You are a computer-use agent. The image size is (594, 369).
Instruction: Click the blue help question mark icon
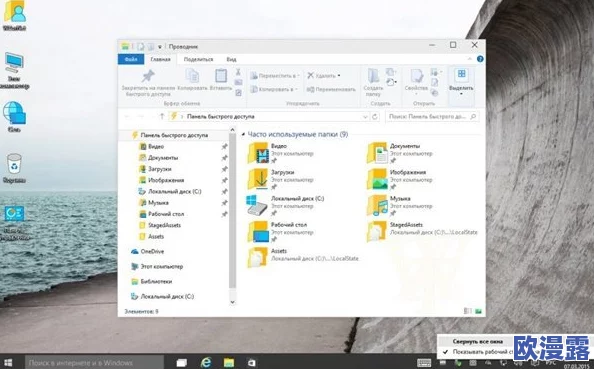(x=480, y=59)
